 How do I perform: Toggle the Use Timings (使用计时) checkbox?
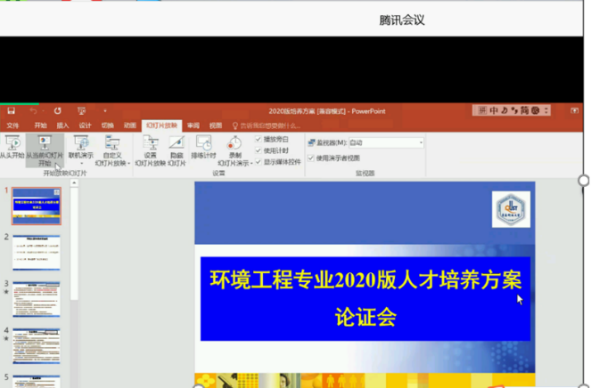click(x=258, y=150)
